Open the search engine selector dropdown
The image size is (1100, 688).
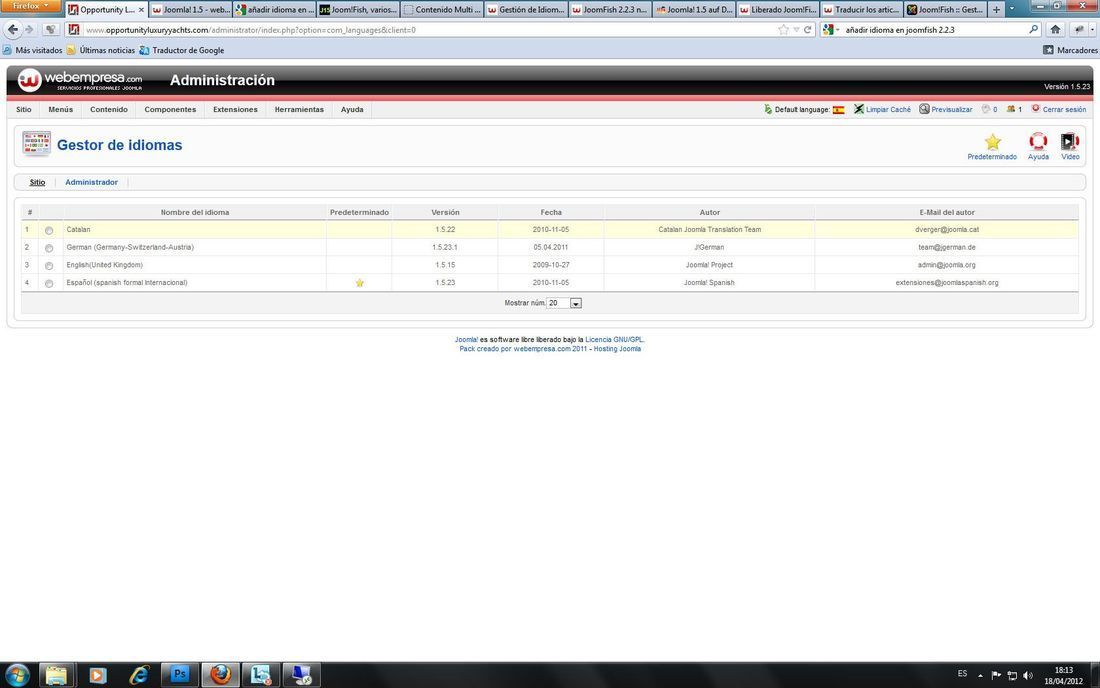831,29
